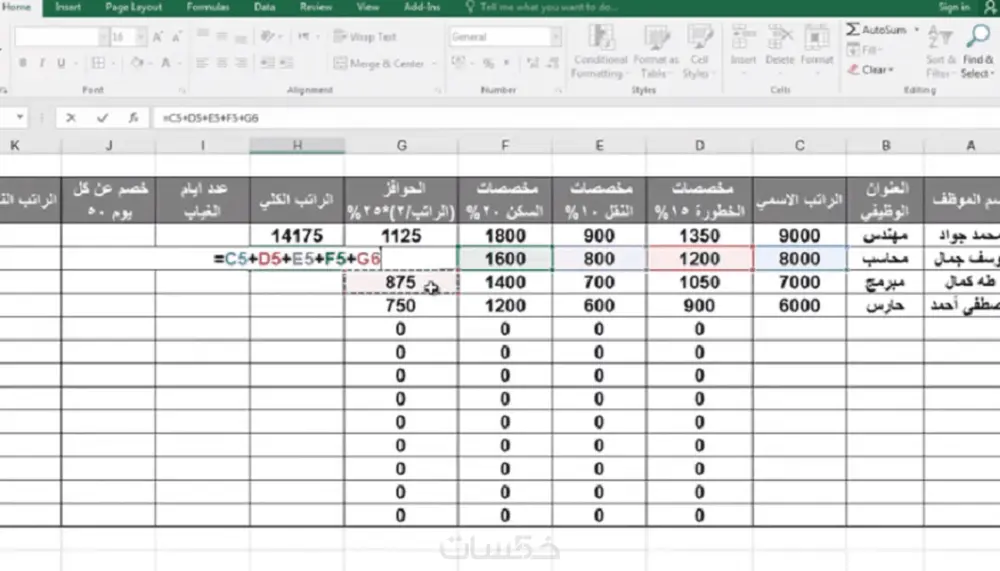Viewport: 1000px width, 571px height.
Task: Click Insert Function fx button
Action: click(x=133, y=117)
